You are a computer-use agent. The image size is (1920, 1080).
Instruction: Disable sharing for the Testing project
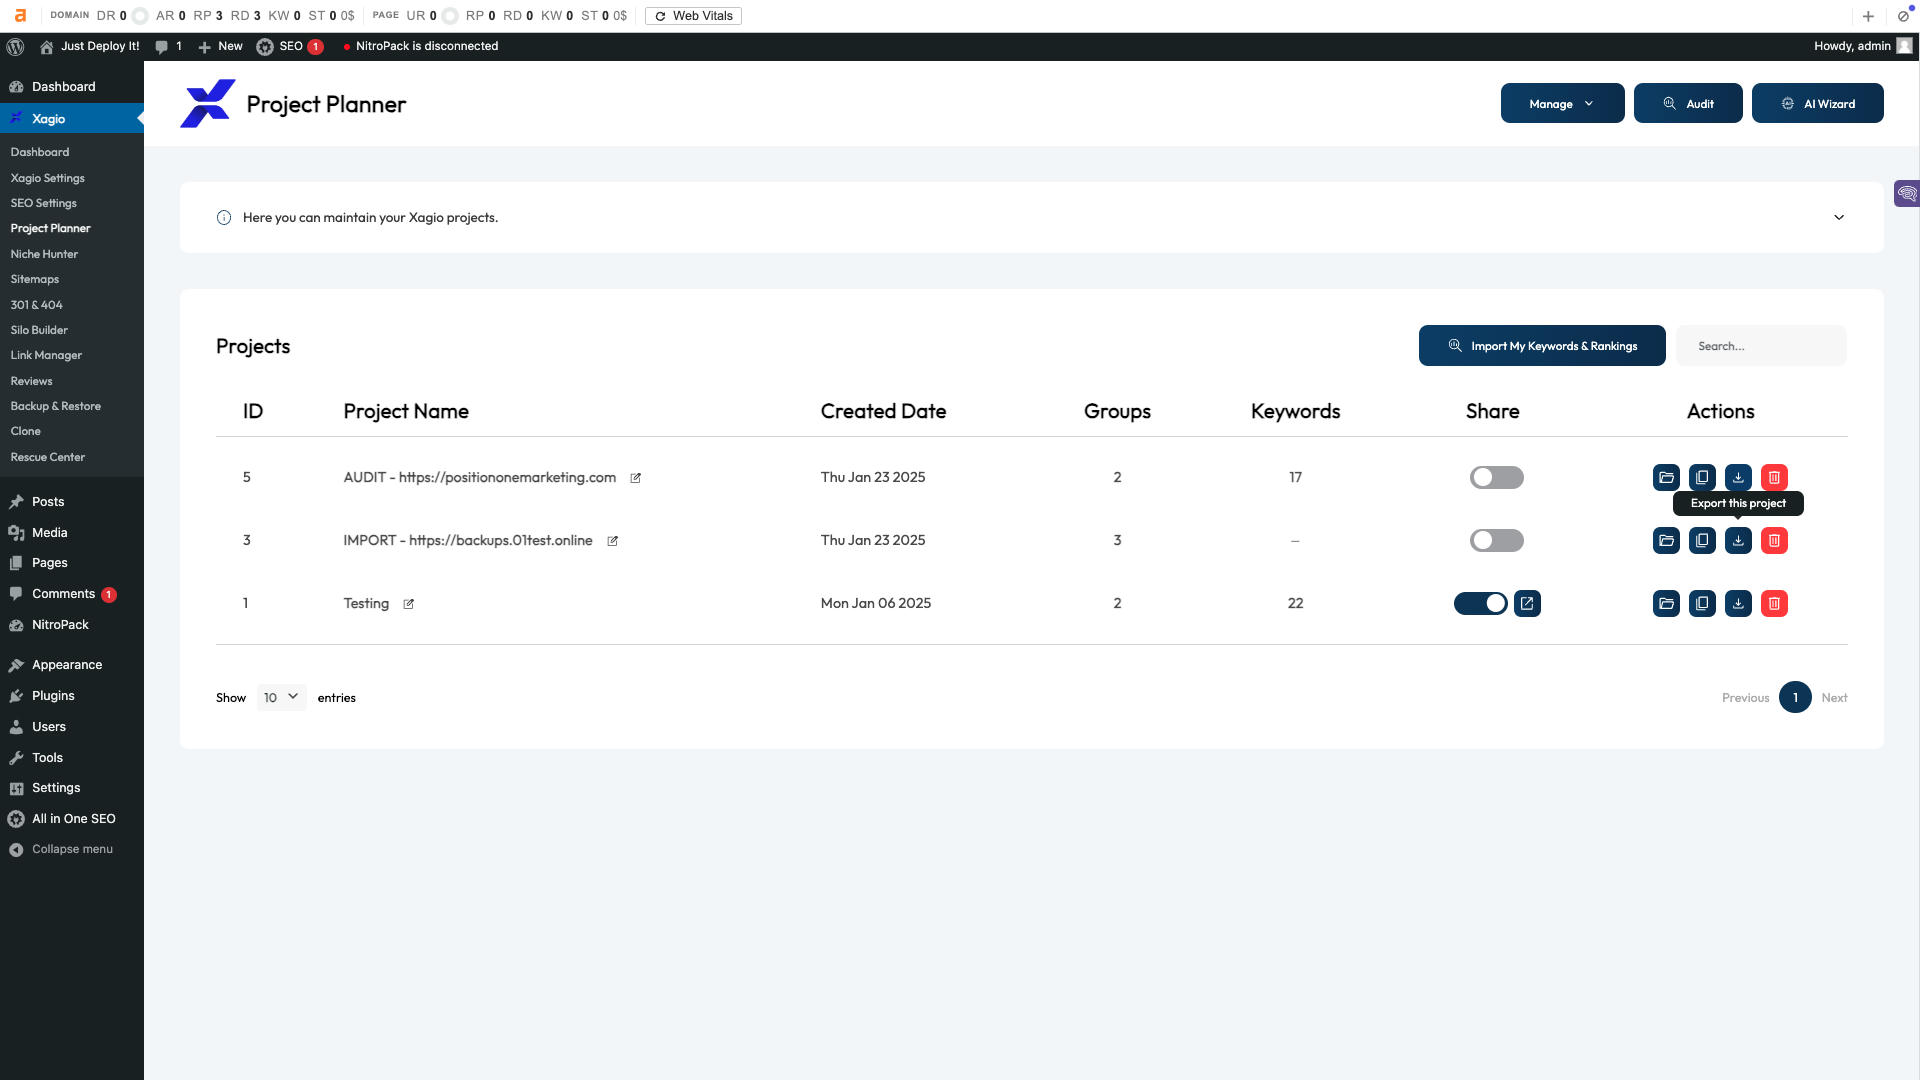(x=1480, y=604)
